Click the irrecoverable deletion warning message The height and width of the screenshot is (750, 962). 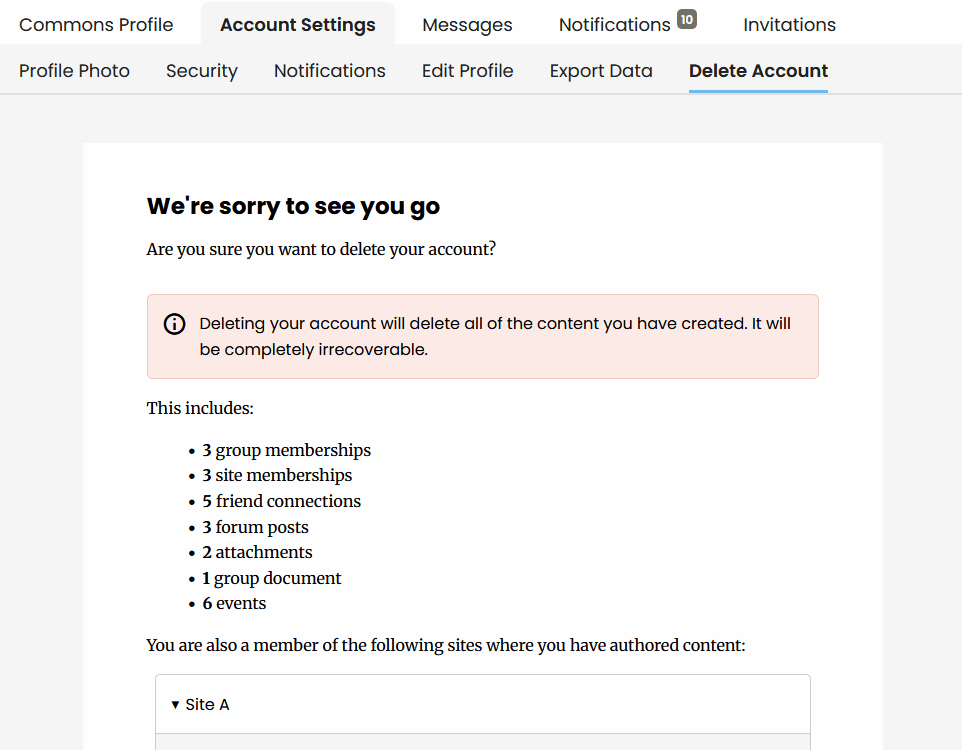click(x=495, y=337)
